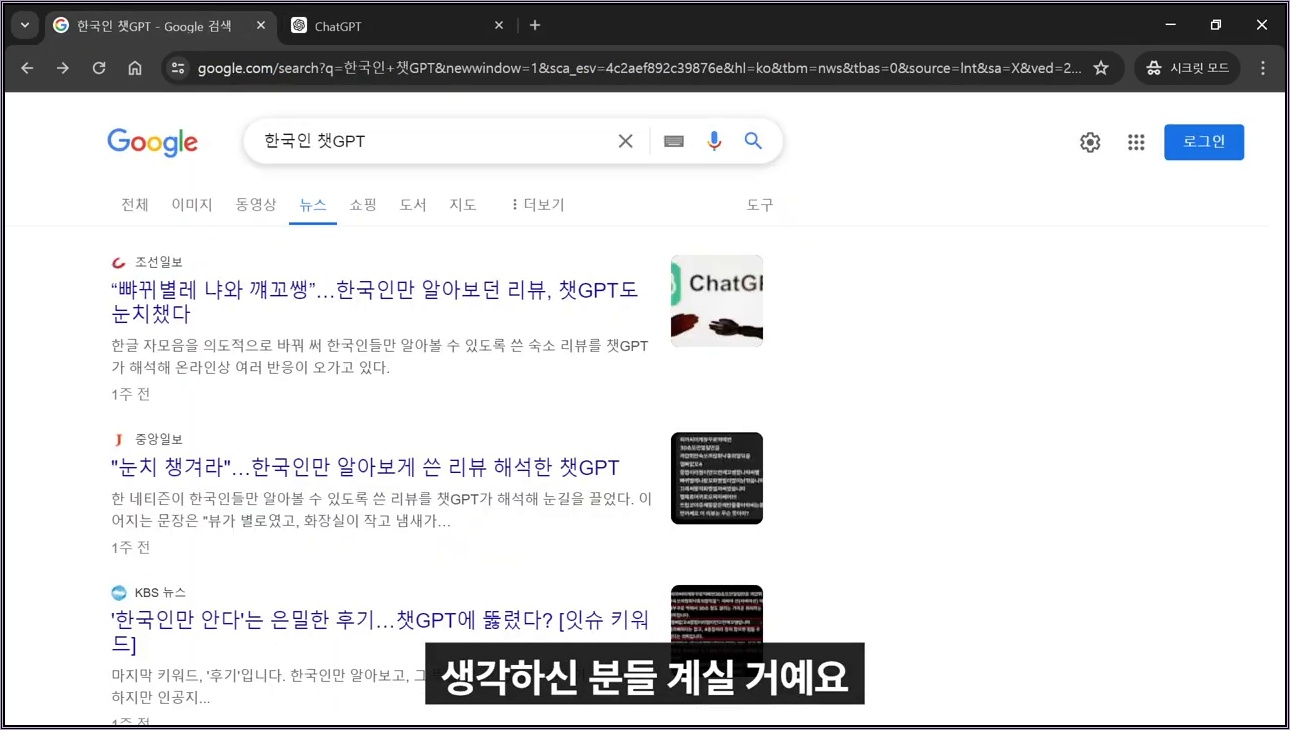Switch to the 도서 results tab
Screen dimensions: 1290x730
click(x=413, y=205)
